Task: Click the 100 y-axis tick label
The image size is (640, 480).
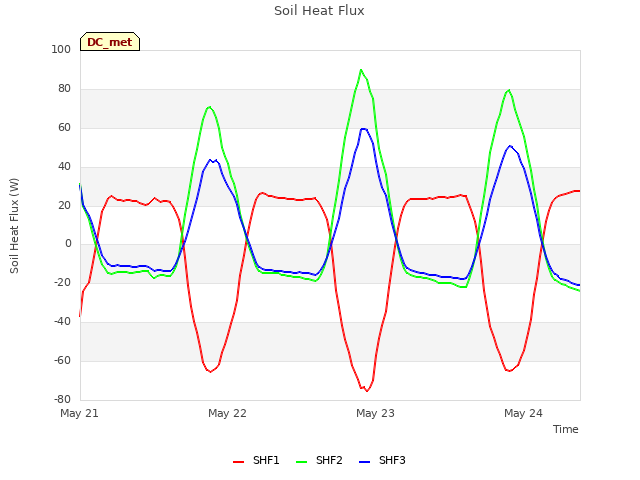Action: (x=61, y=49)
